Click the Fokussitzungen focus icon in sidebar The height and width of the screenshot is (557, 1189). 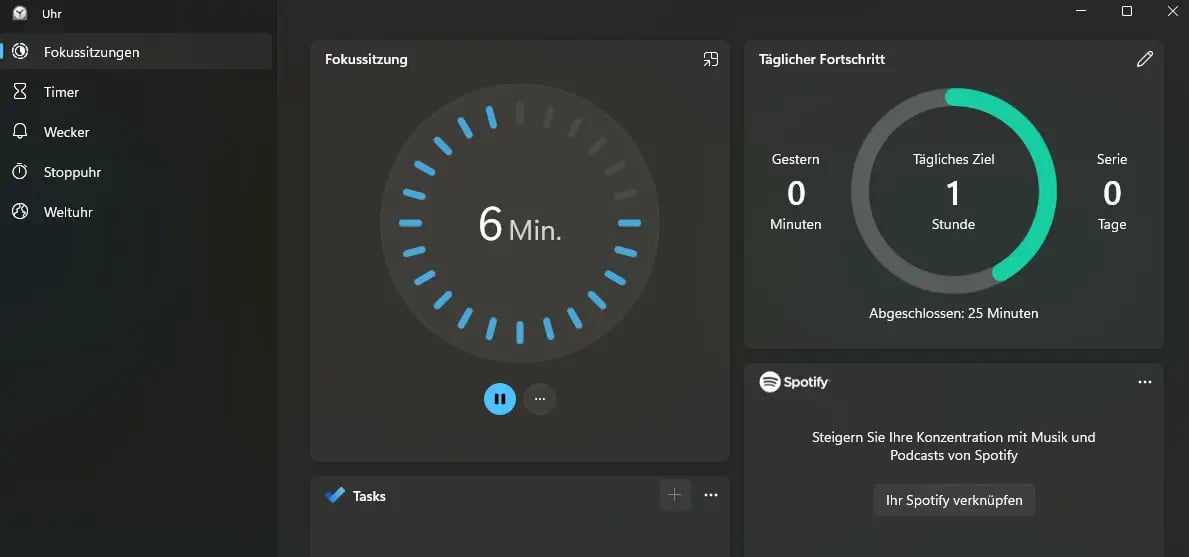20,52
